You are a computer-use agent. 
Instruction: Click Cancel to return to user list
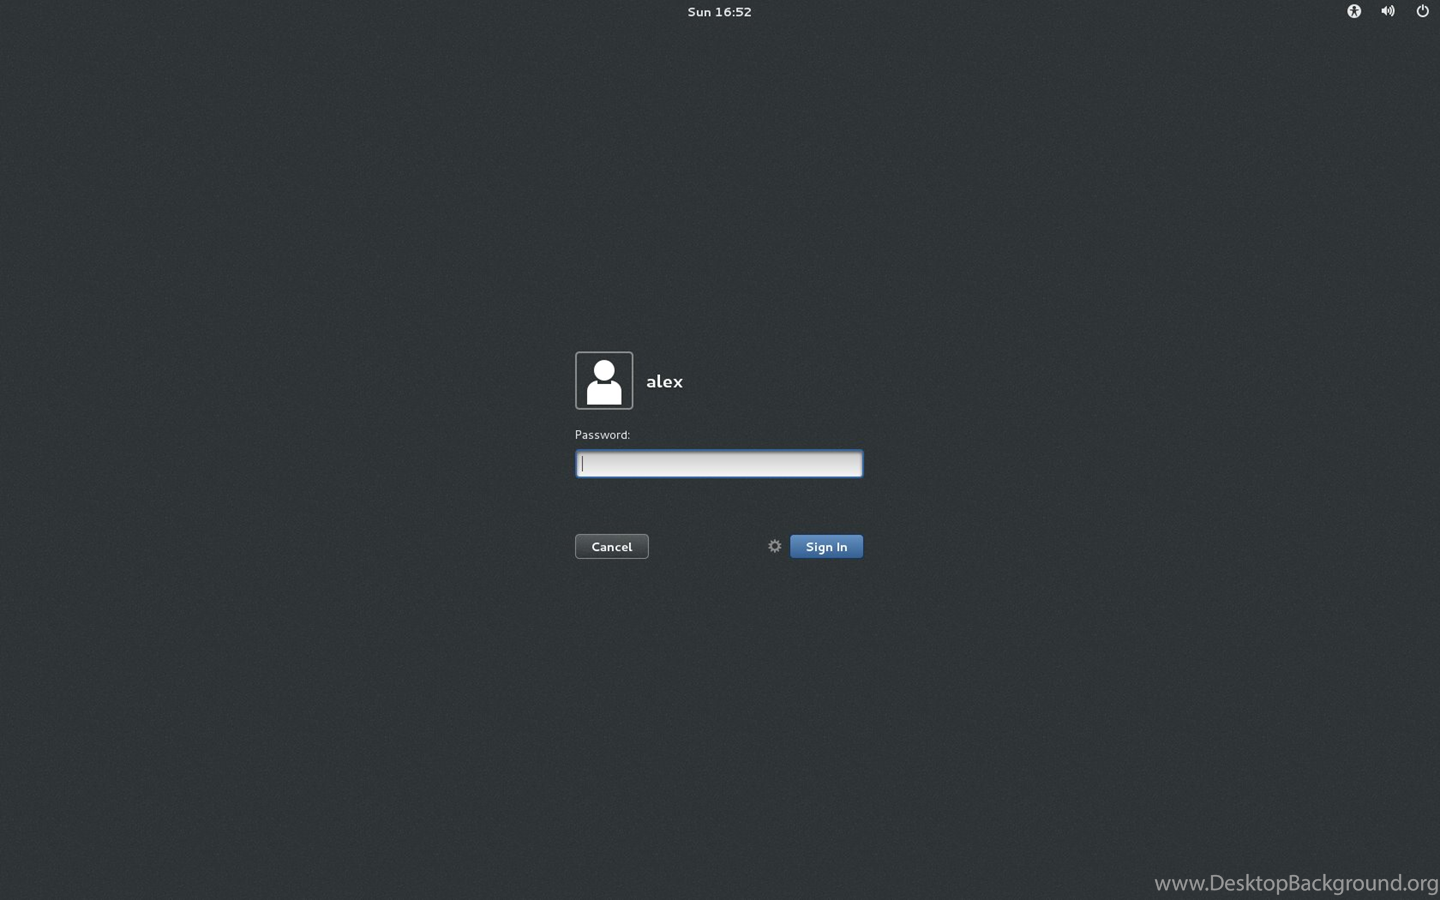pyautogui.click(x=611, y=546)
